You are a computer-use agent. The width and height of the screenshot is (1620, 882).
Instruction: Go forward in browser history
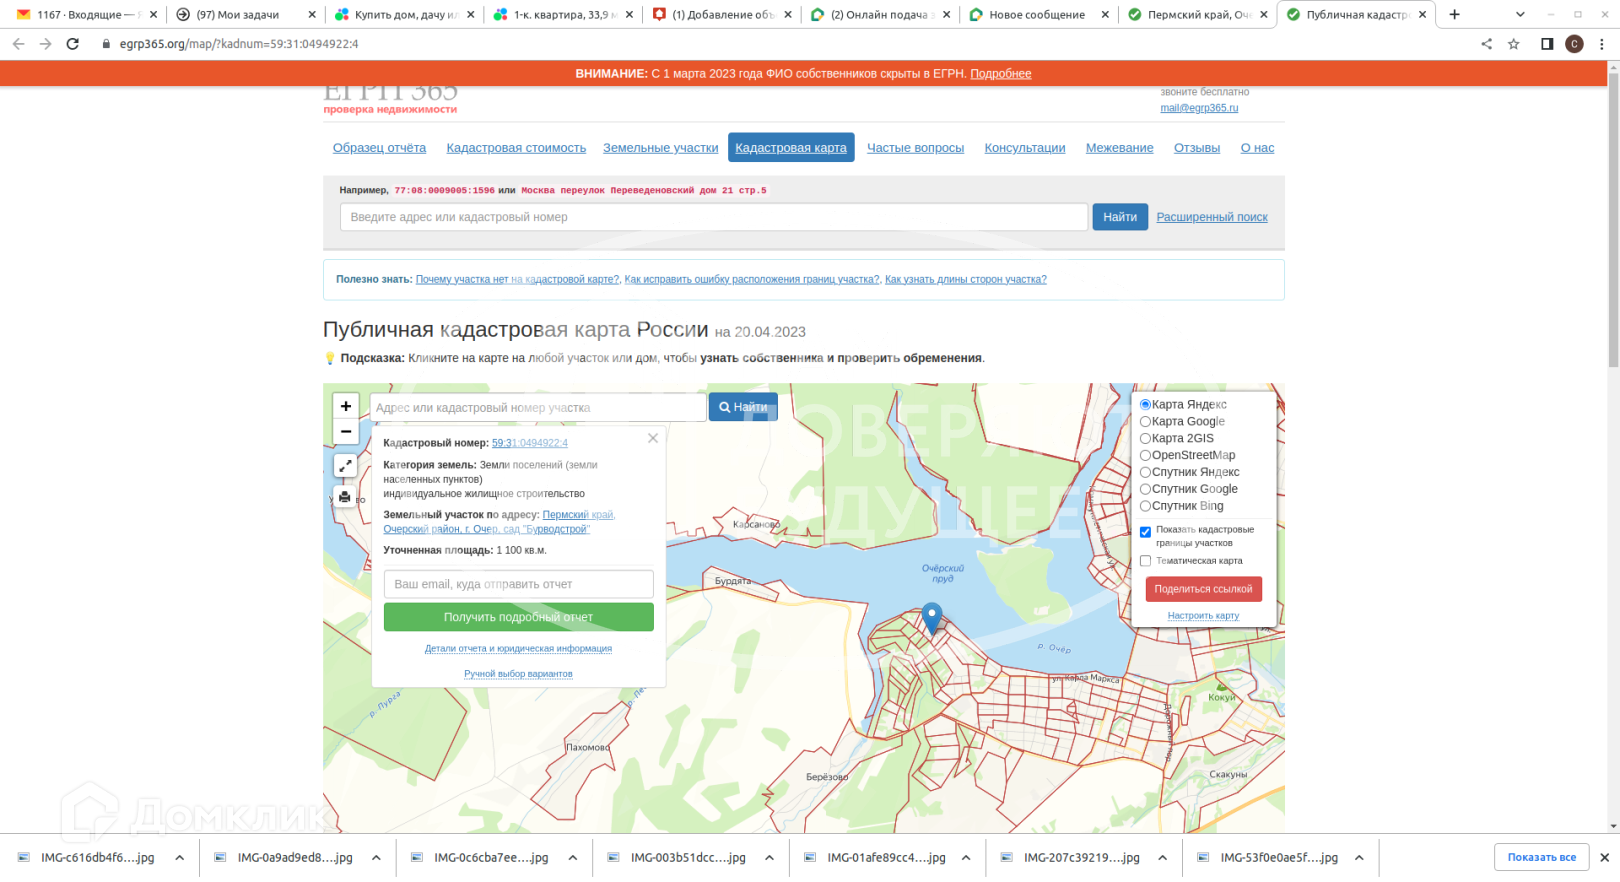[x=45, y=44]
